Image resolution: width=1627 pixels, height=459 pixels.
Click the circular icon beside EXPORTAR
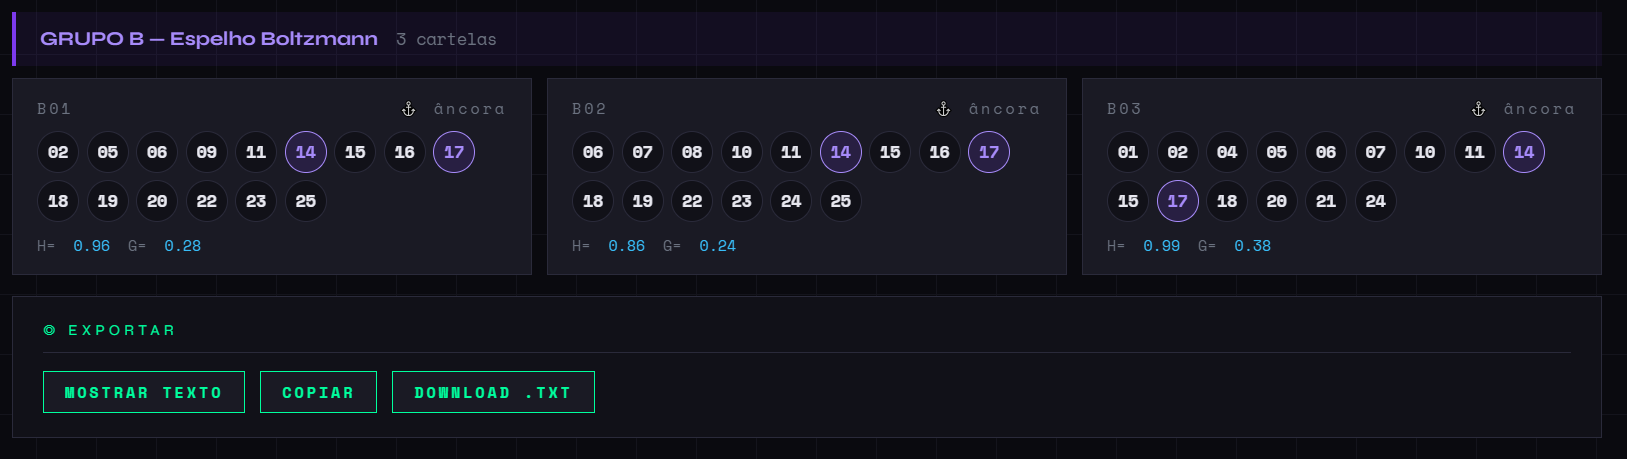pos(50,330)
